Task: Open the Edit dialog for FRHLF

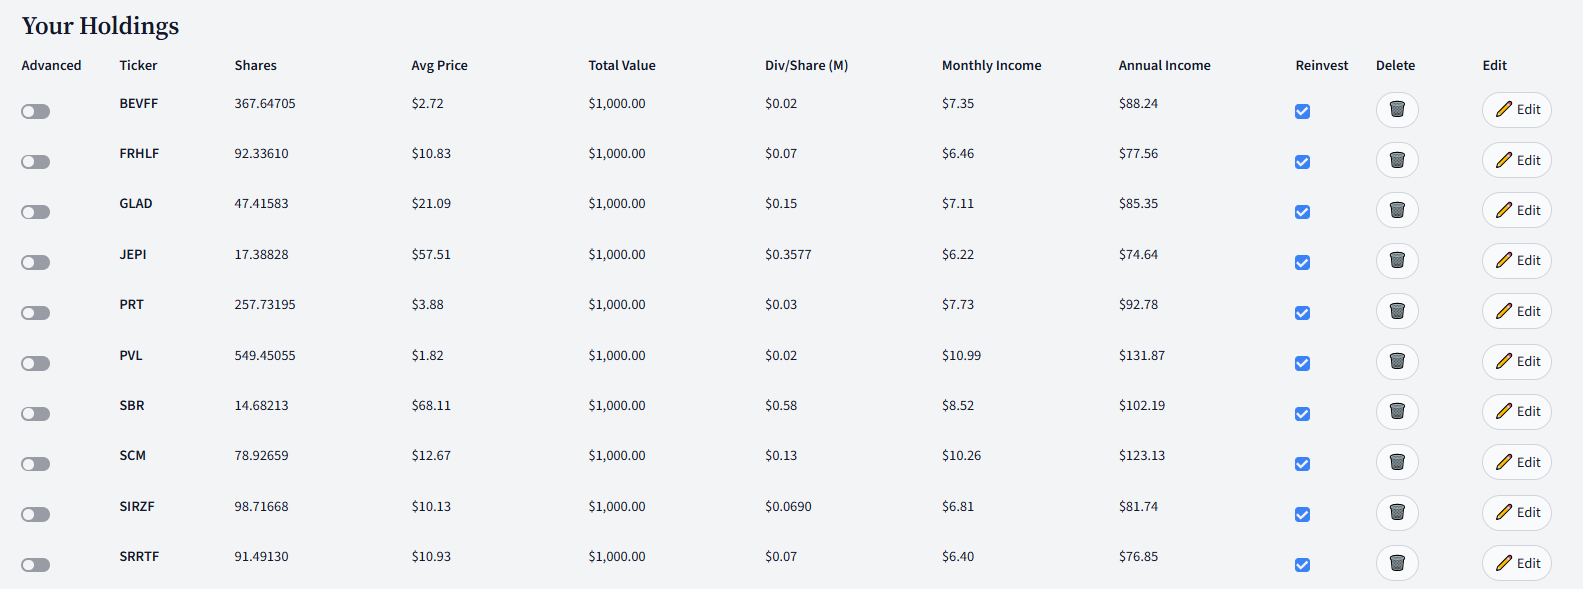Action: tap(1516, 159)
